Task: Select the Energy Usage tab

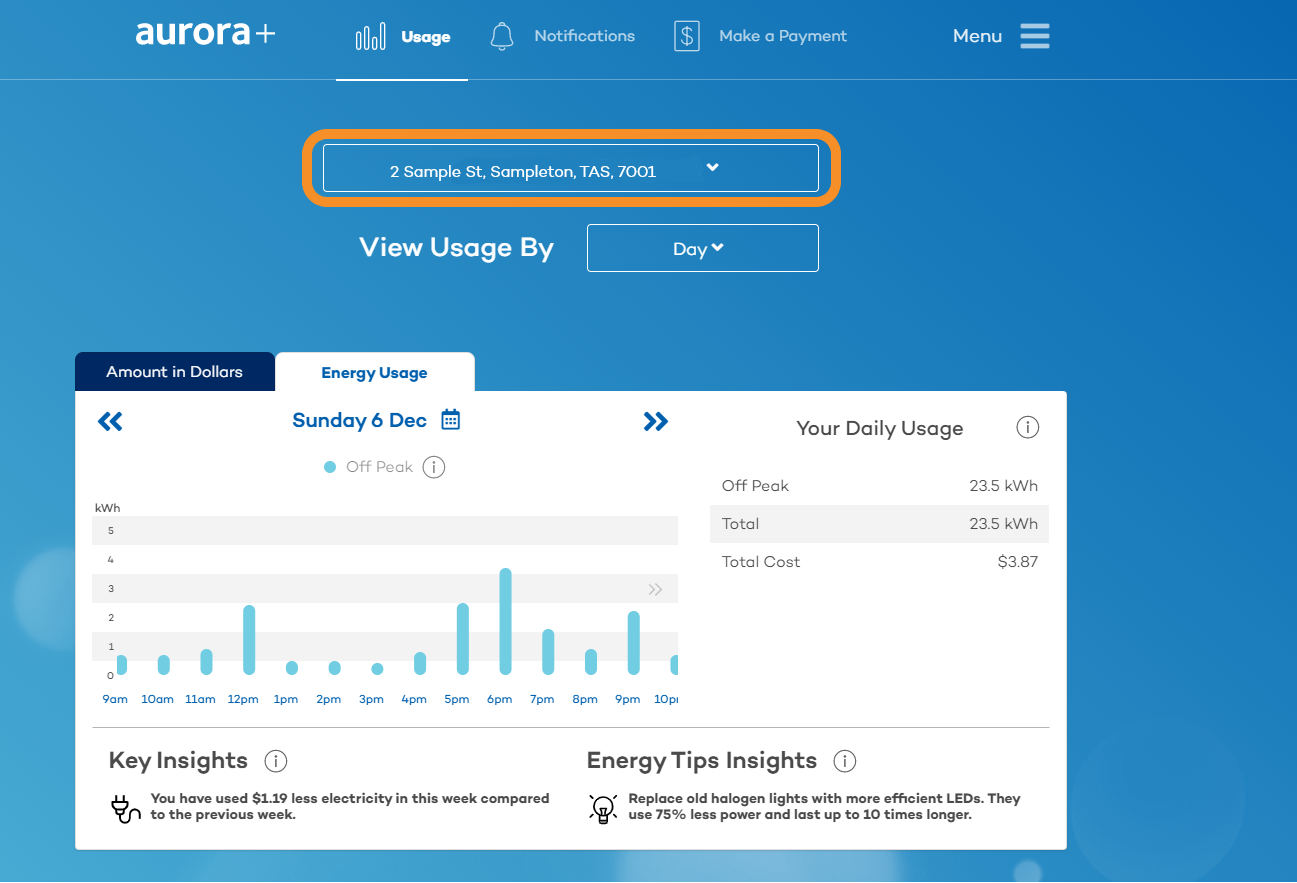Action: [x=374, y=371]
